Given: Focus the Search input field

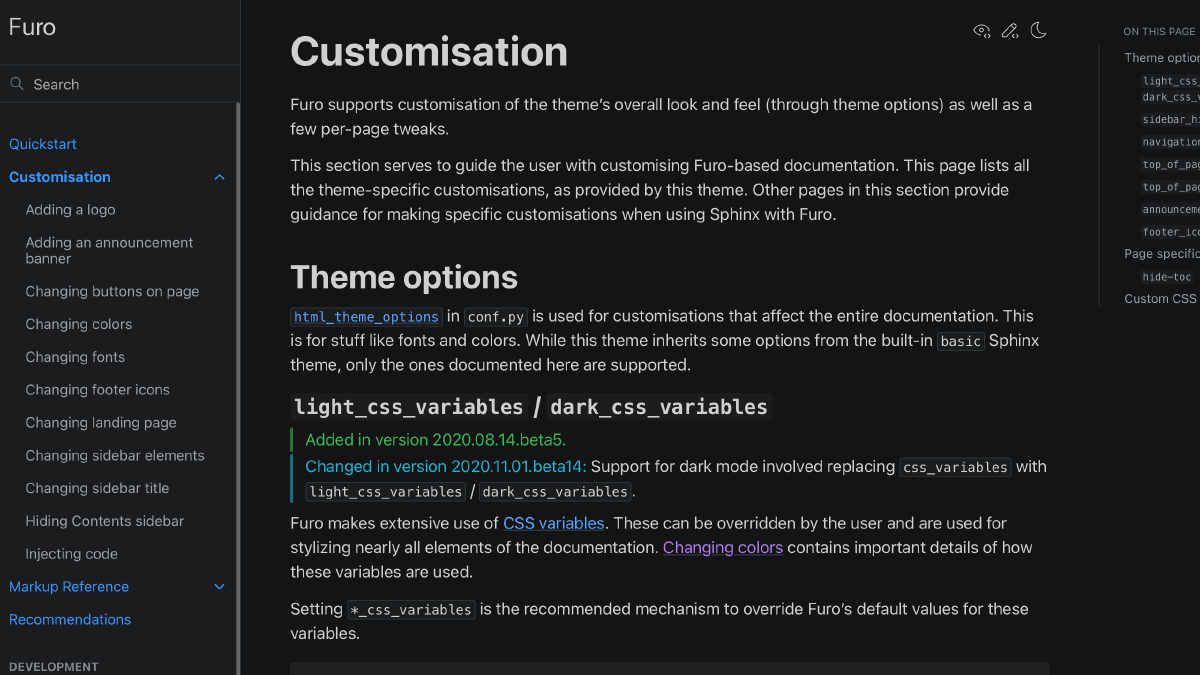Looking at the screenshot, I should click(120, 84).
